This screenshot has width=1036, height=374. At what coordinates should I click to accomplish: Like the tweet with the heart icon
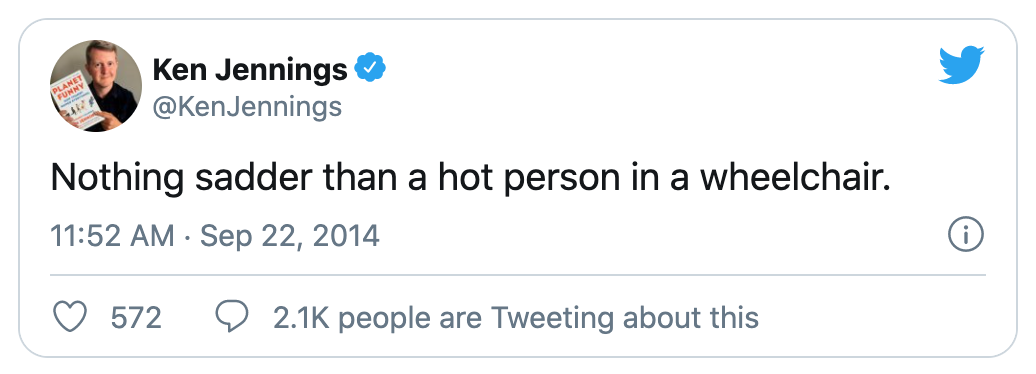(x=69, y=318)
